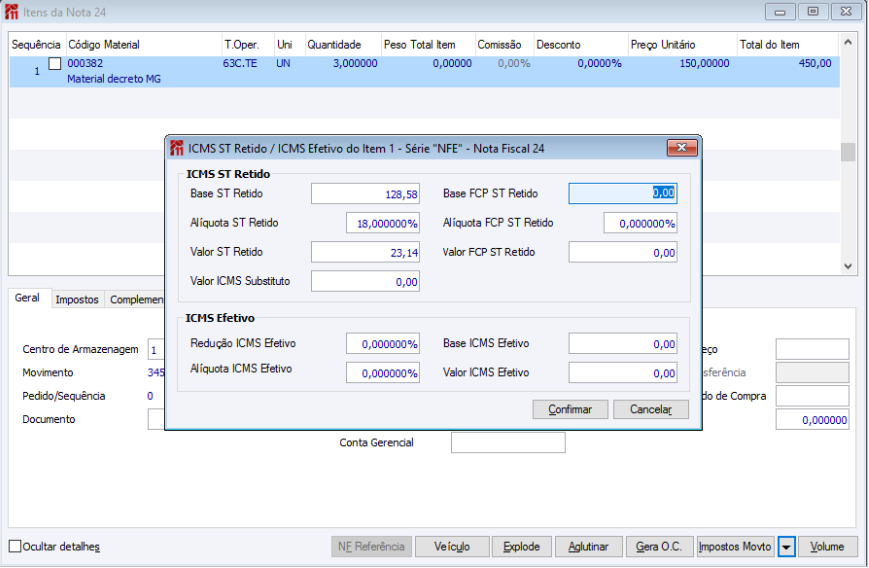Screen dimensions: 869x568
Task: Click the icon in the ICMS ST Retido dialog title
Action: pos(177,148)
